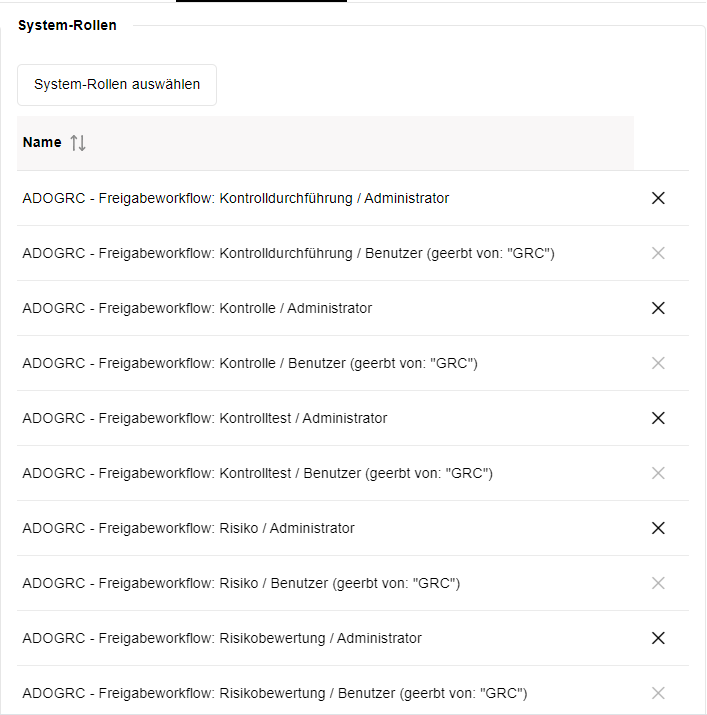This screenshot has height=715, width=707.
Task: Sort roles using the Name sort arrows
Action: (x=79, y=143)
